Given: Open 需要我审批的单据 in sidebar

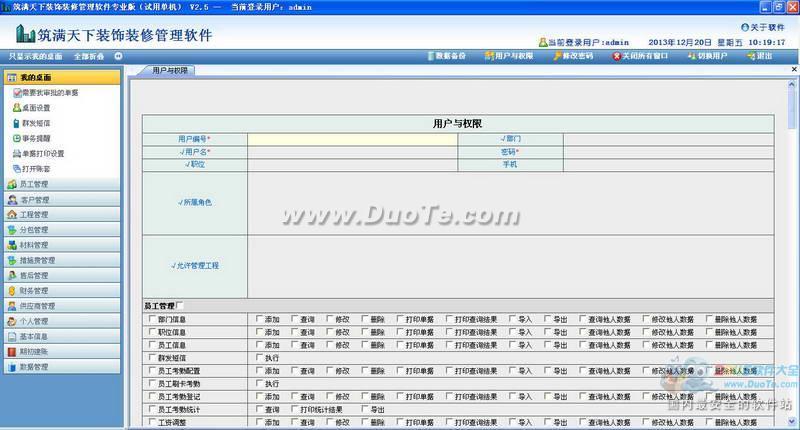Looking at the screenshot, I should pyautogui.click(x=46, y=93).
